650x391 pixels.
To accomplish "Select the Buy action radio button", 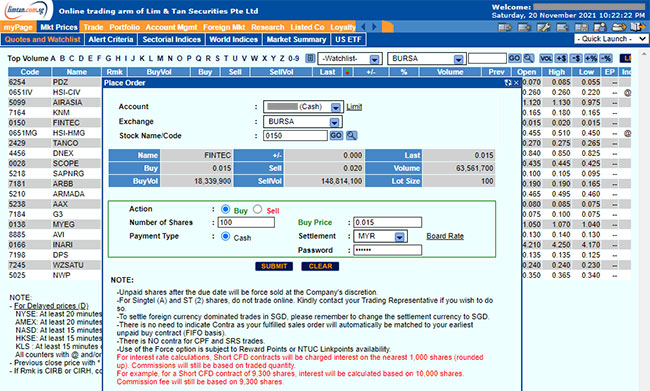I will coord(226,209).
